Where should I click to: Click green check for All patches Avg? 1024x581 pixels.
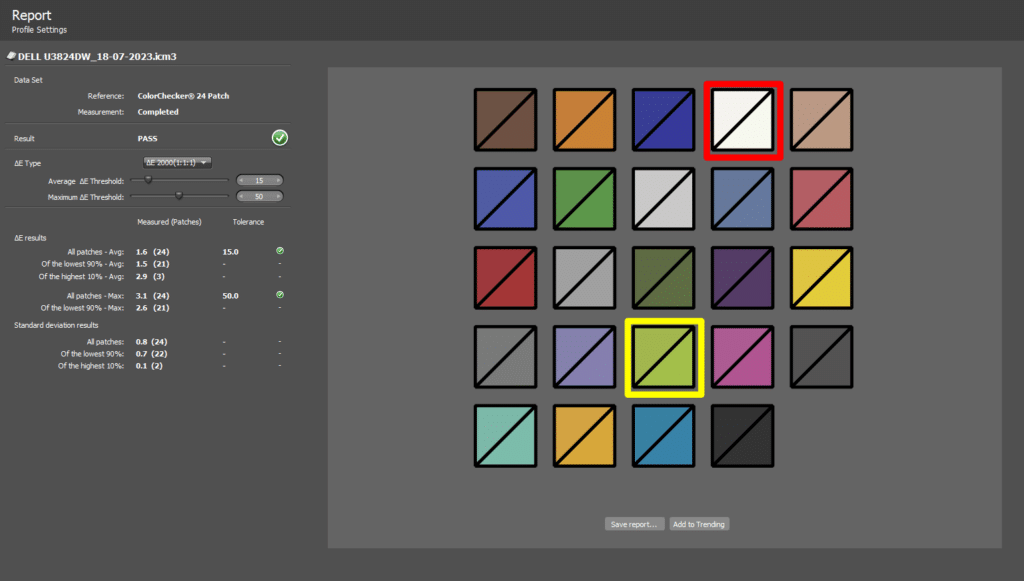click(280, 250)
